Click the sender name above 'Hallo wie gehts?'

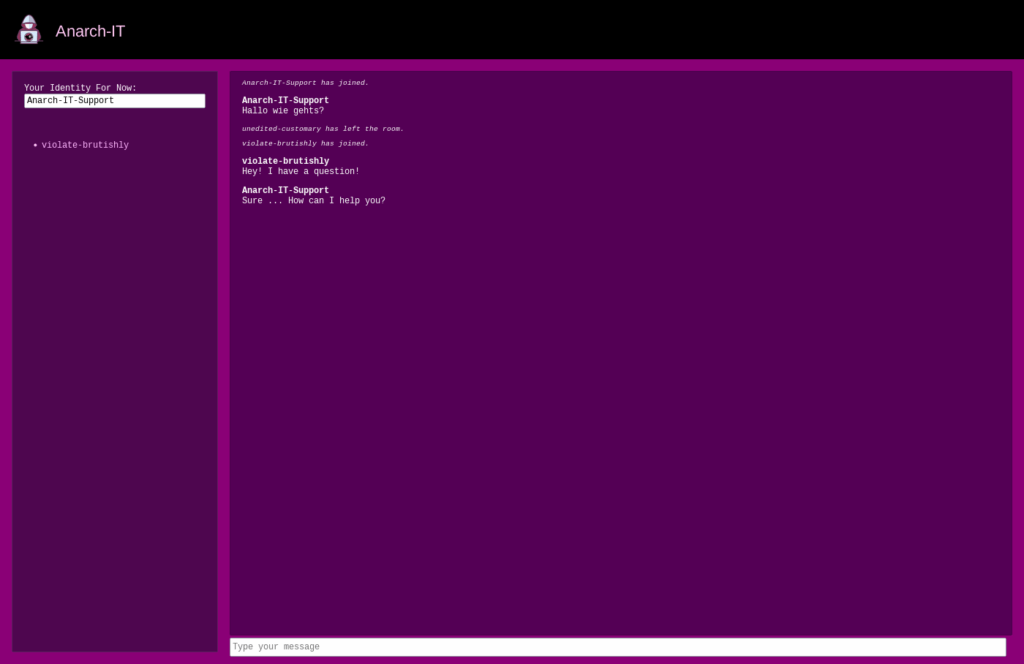285,100
